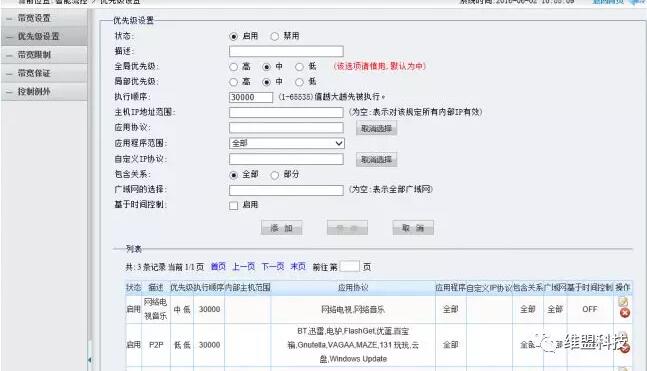This screenshot has height=371, width=647.
Task: Set 全局优先级 to 低
Action: 299,66
